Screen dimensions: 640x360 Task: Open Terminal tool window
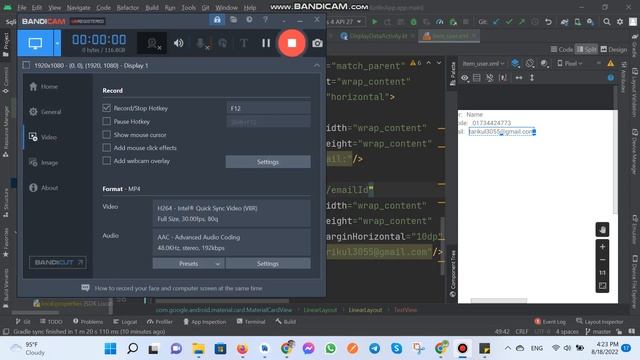coord(251,322)
